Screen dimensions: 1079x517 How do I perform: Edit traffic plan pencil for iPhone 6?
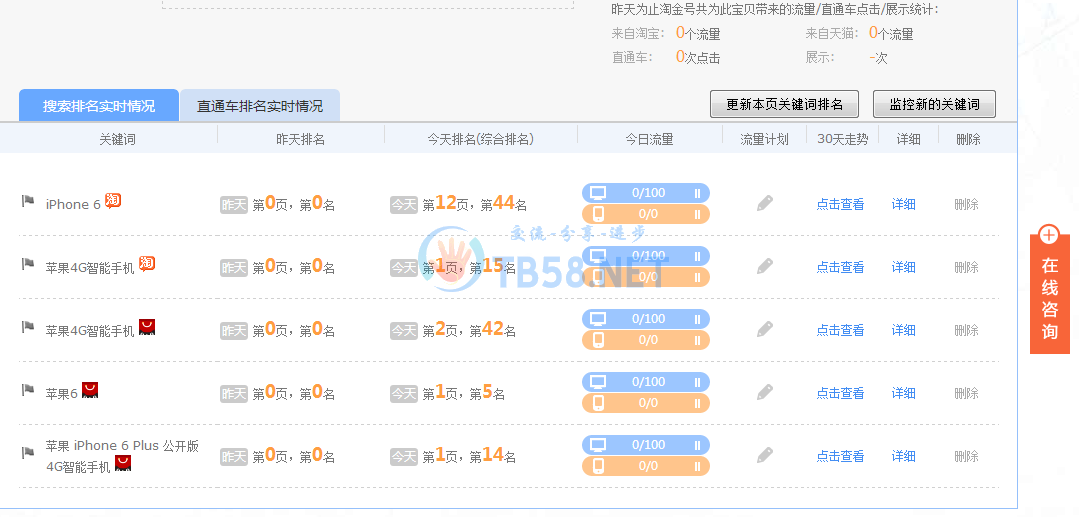(765, 203)
